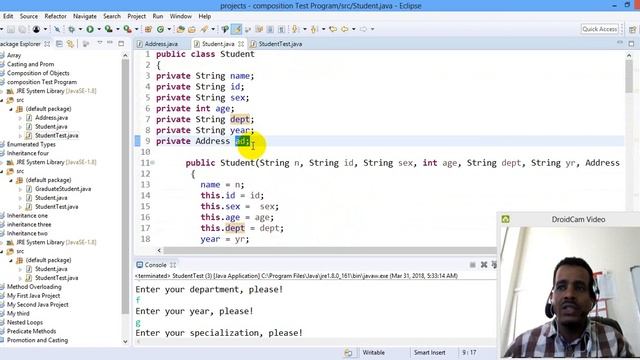Click the Quick Access field
The height and width of the screenshot is (360, 640).
tap(600, 29)
